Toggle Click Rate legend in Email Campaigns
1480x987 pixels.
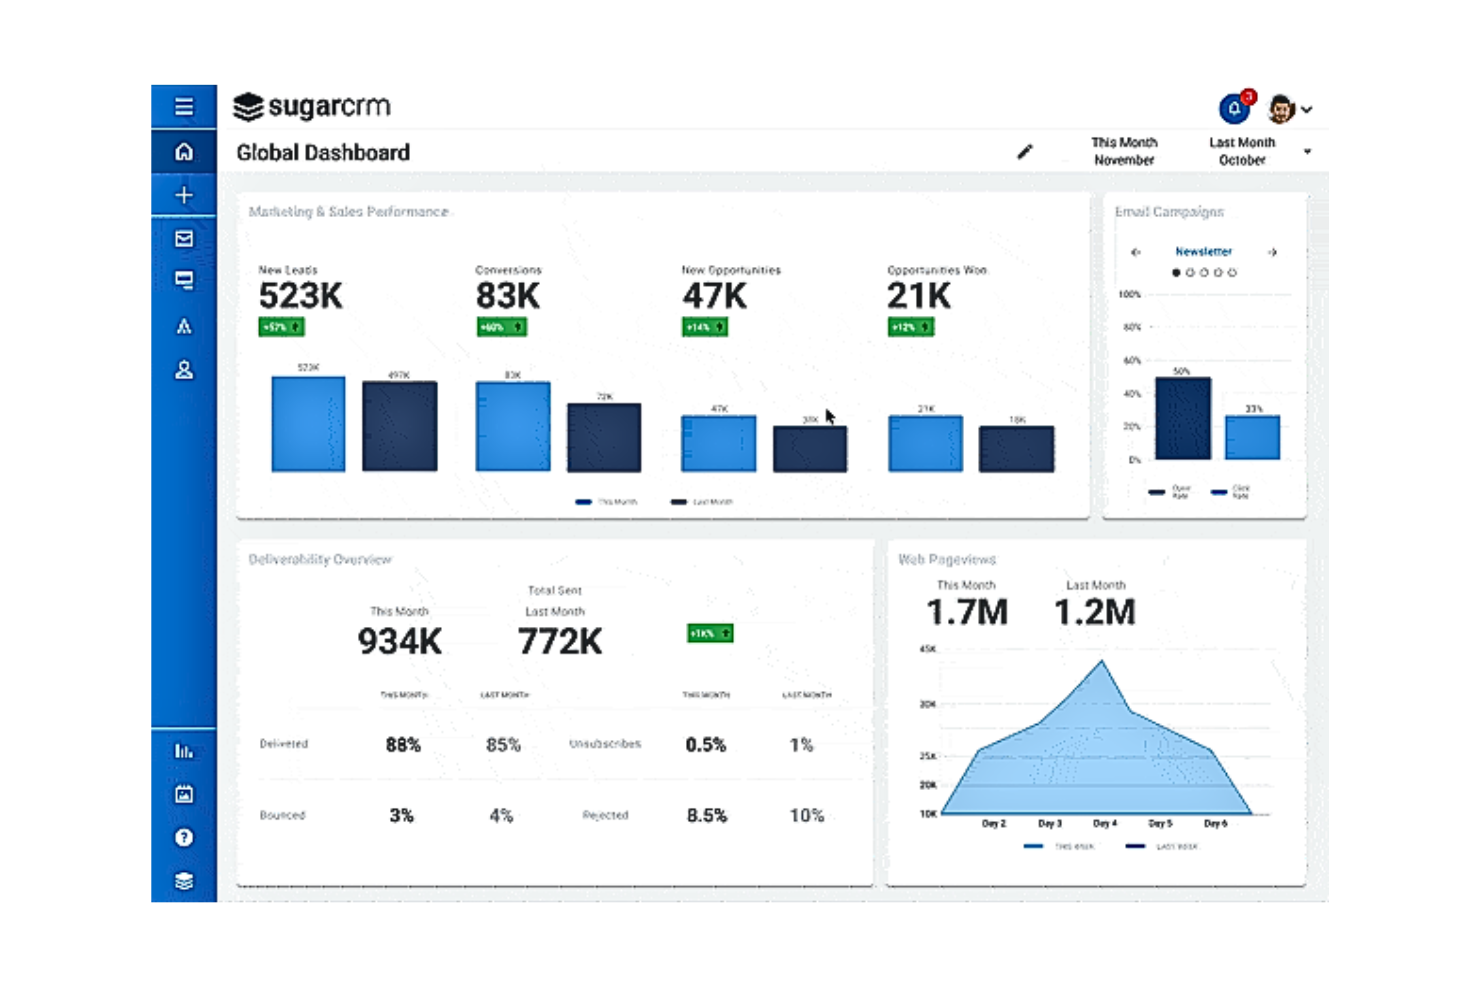(x=1231, y=492)
